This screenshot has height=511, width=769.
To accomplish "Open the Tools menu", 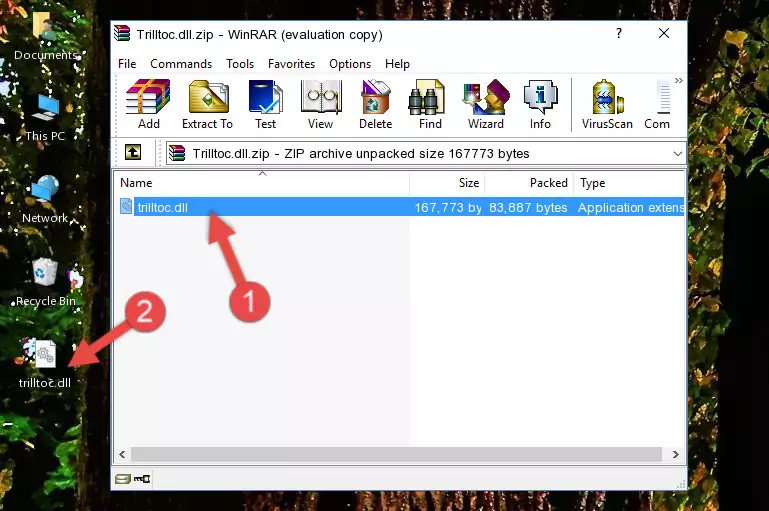I will (240, 64).
